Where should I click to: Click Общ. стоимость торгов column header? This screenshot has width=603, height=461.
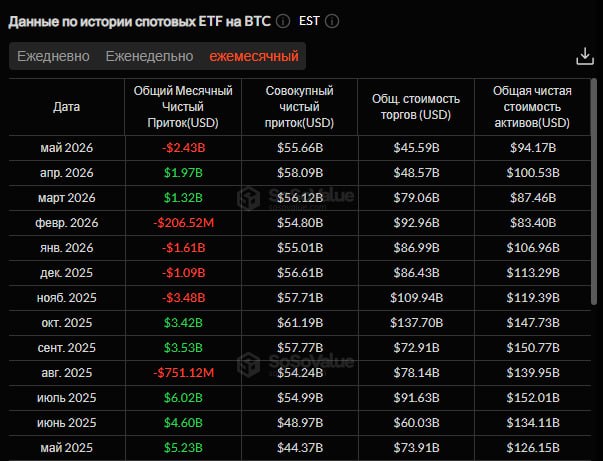click(416, 107)
